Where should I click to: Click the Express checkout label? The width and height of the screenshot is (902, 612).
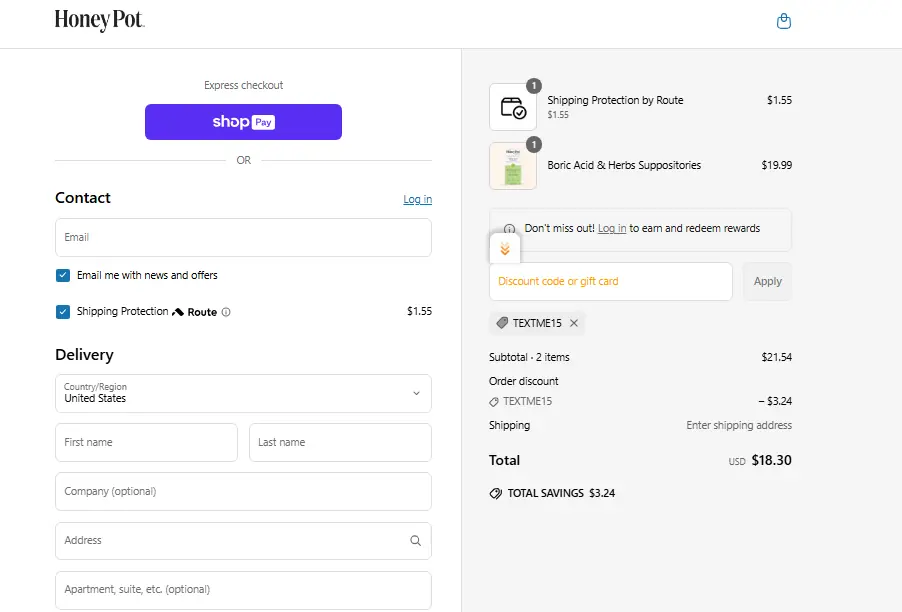click(x=243, y=85)
